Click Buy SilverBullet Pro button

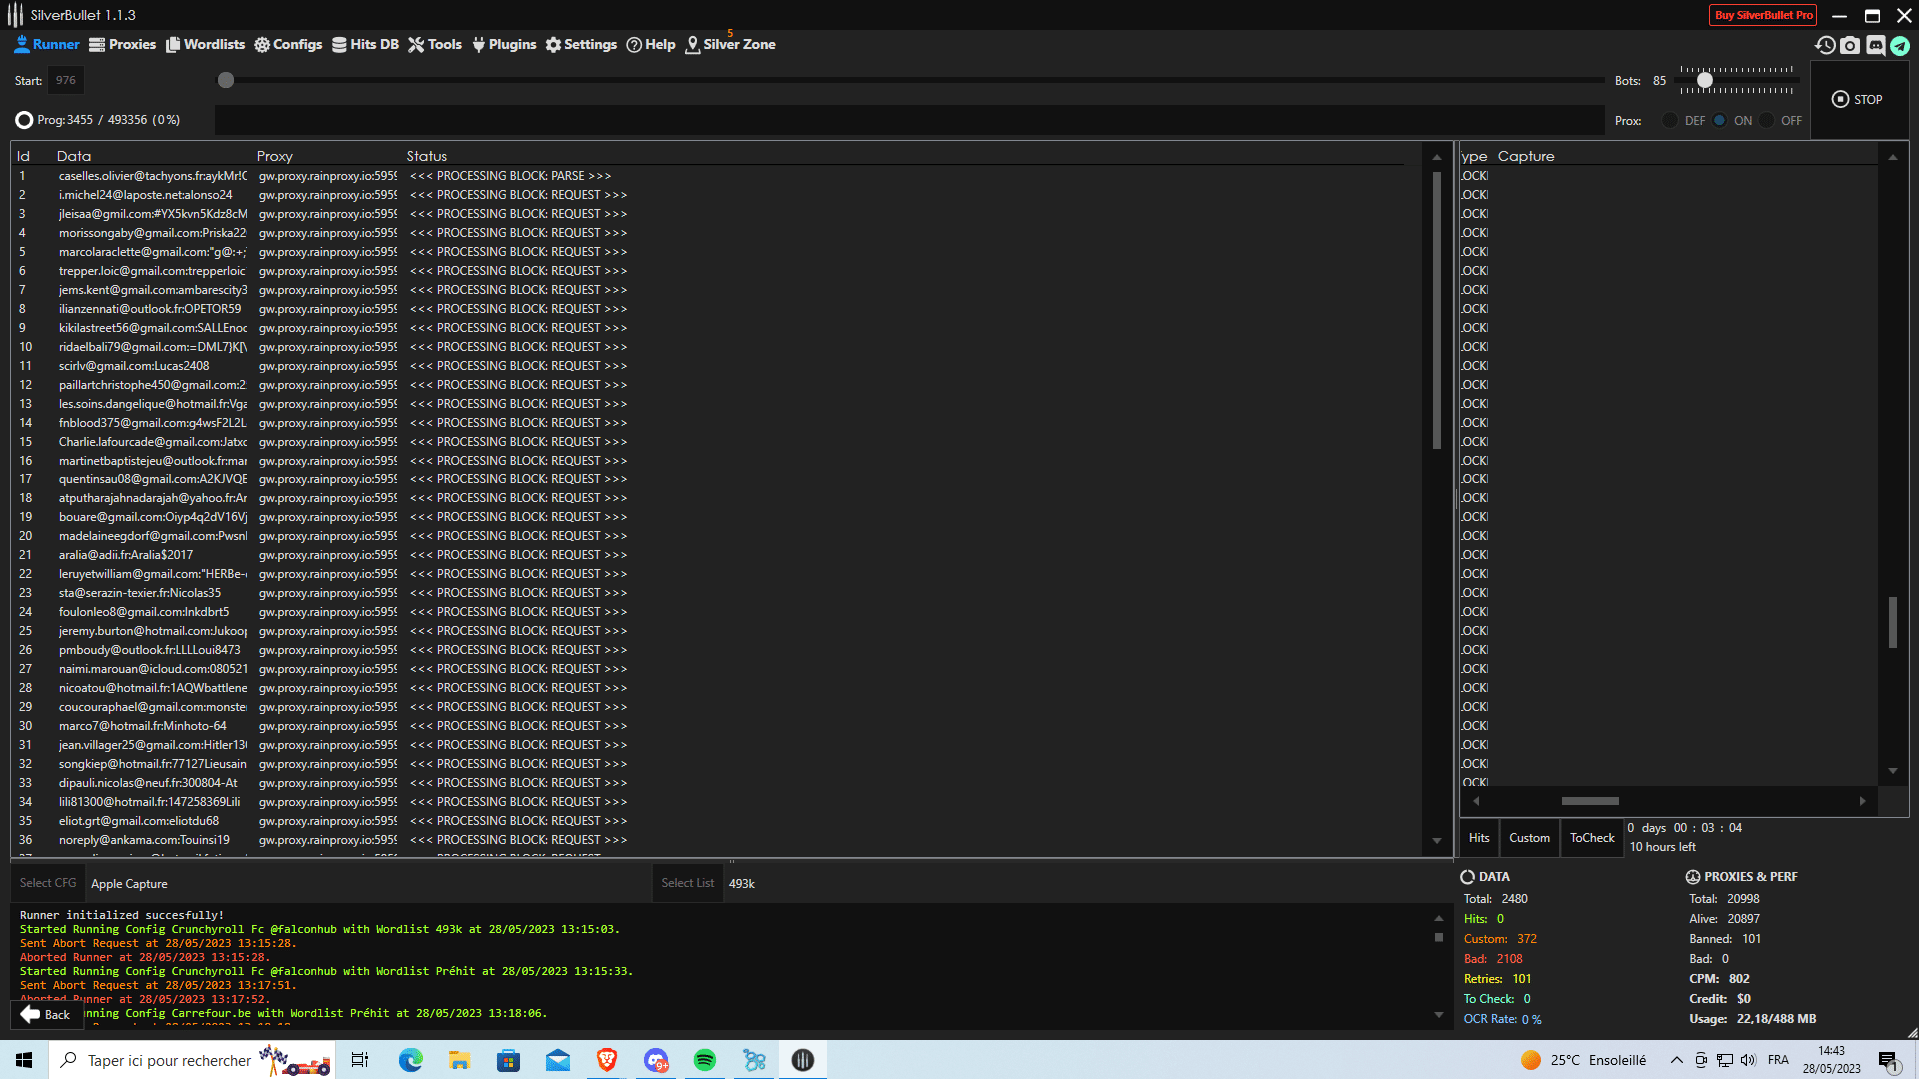click(1763, 15)
